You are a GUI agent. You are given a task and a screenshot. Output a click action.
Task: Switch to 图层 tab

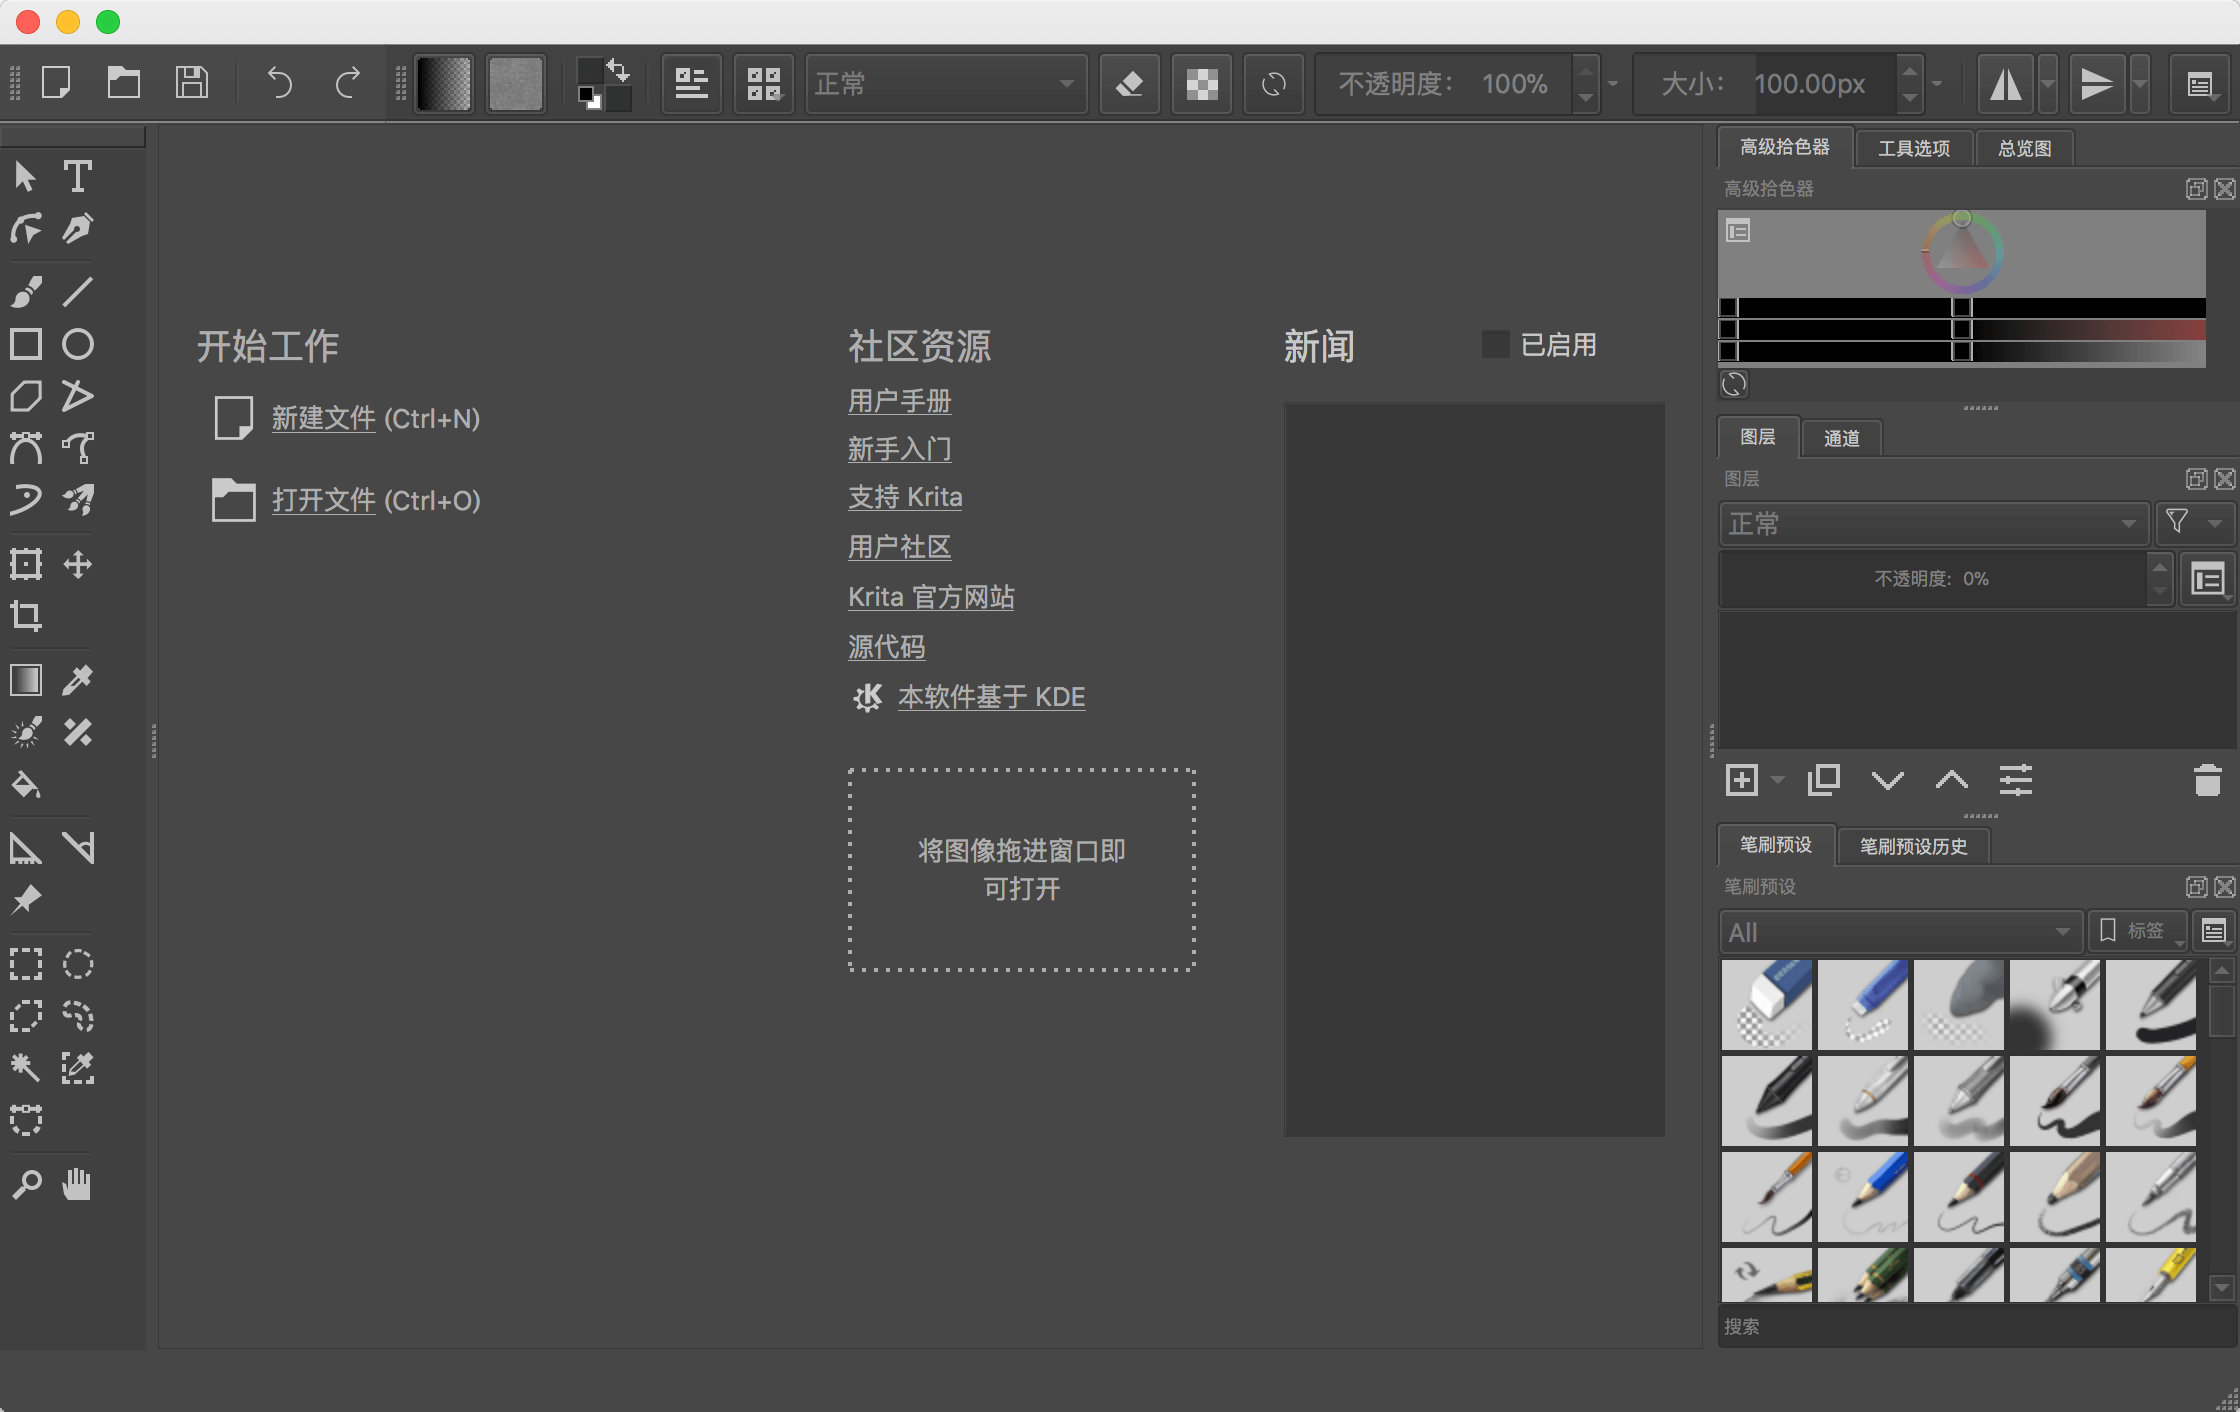1757,437
